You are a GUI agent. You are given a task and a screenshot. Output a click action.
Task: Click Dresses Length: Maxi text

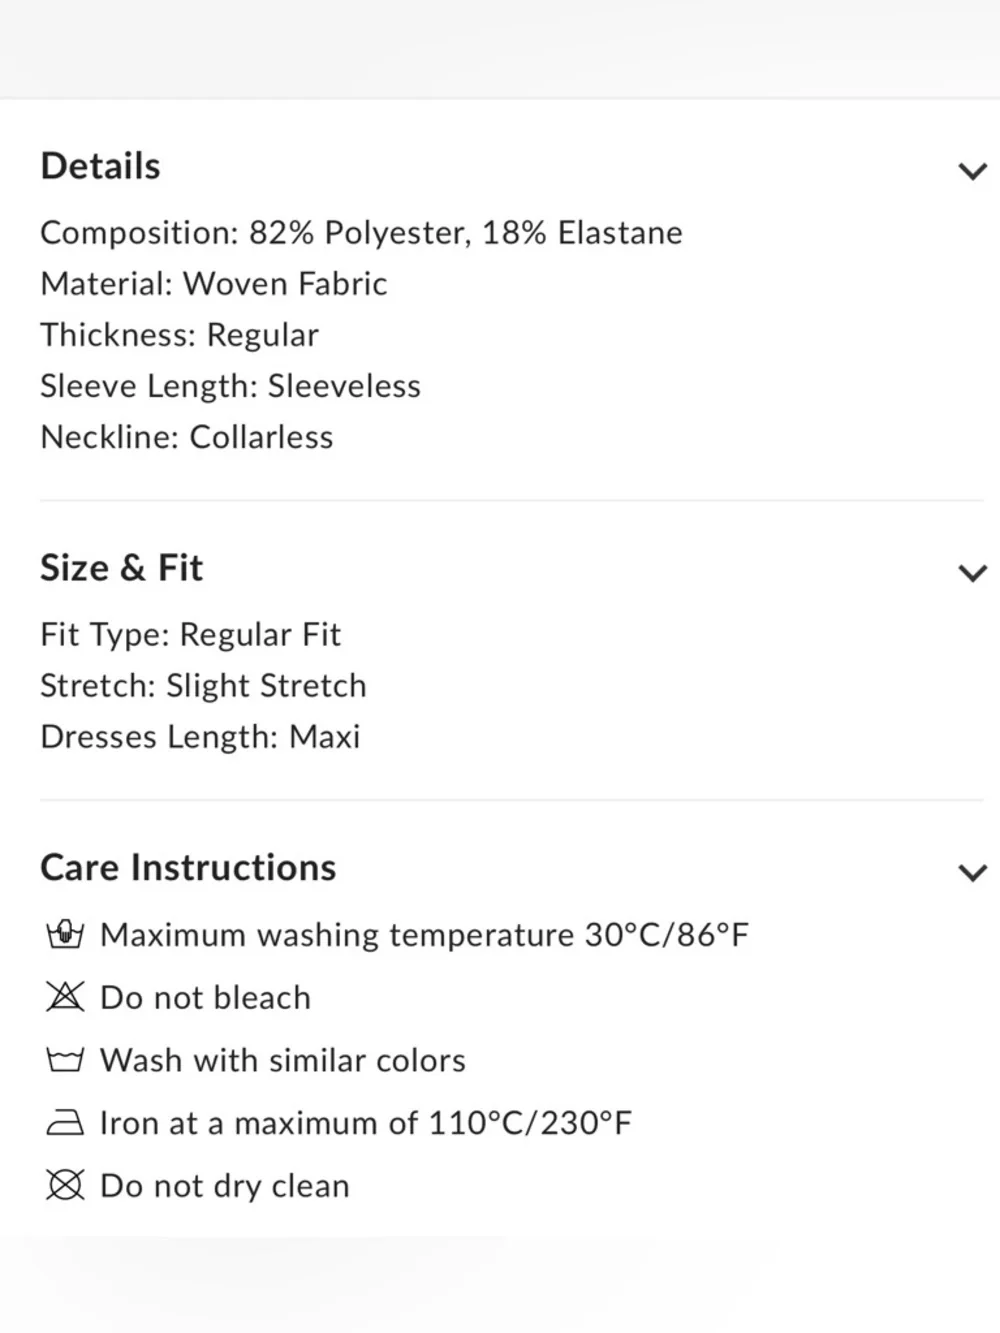pos(200,737)
